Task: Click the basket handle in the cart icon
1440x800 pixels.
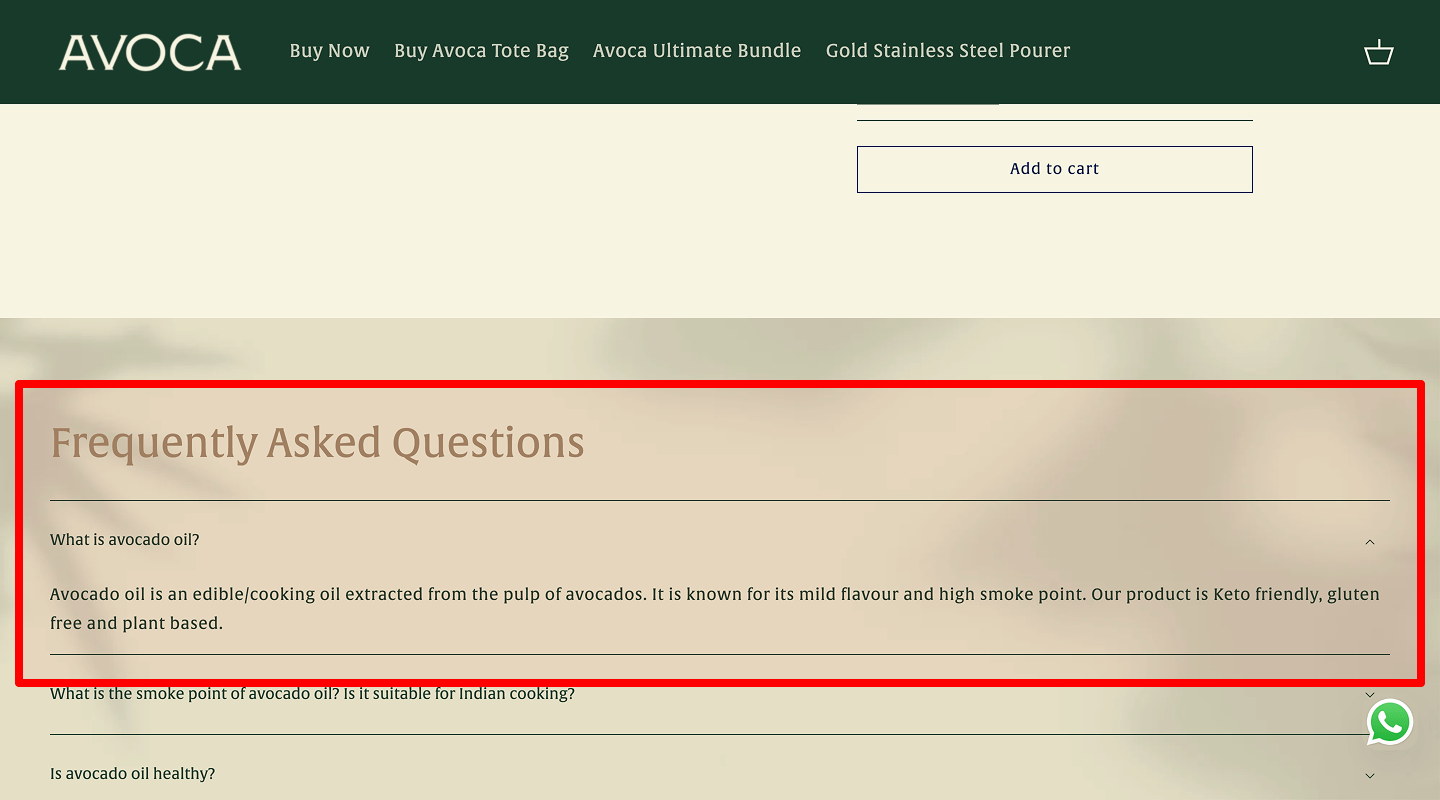Action: pyautogui.click(x=1379, y=42)
